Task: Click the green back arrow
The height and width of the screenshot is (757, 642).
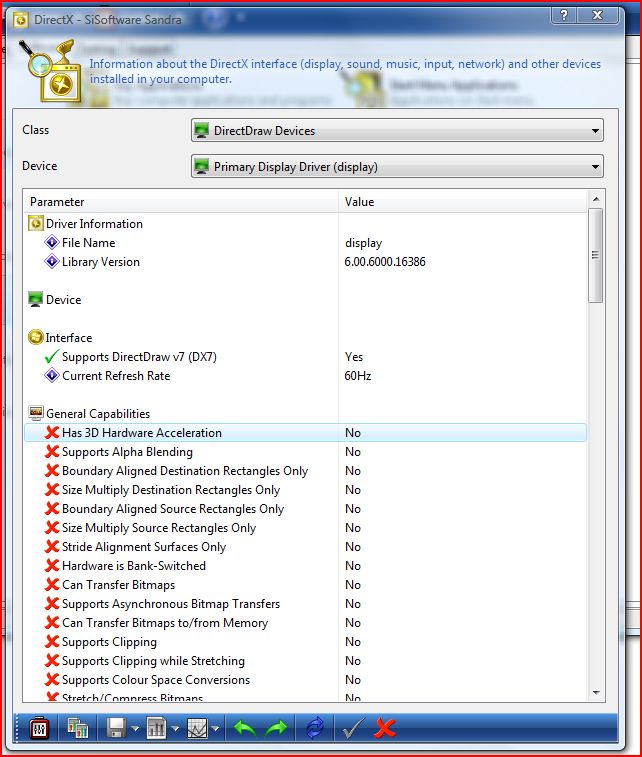Action: coord(245,728)
